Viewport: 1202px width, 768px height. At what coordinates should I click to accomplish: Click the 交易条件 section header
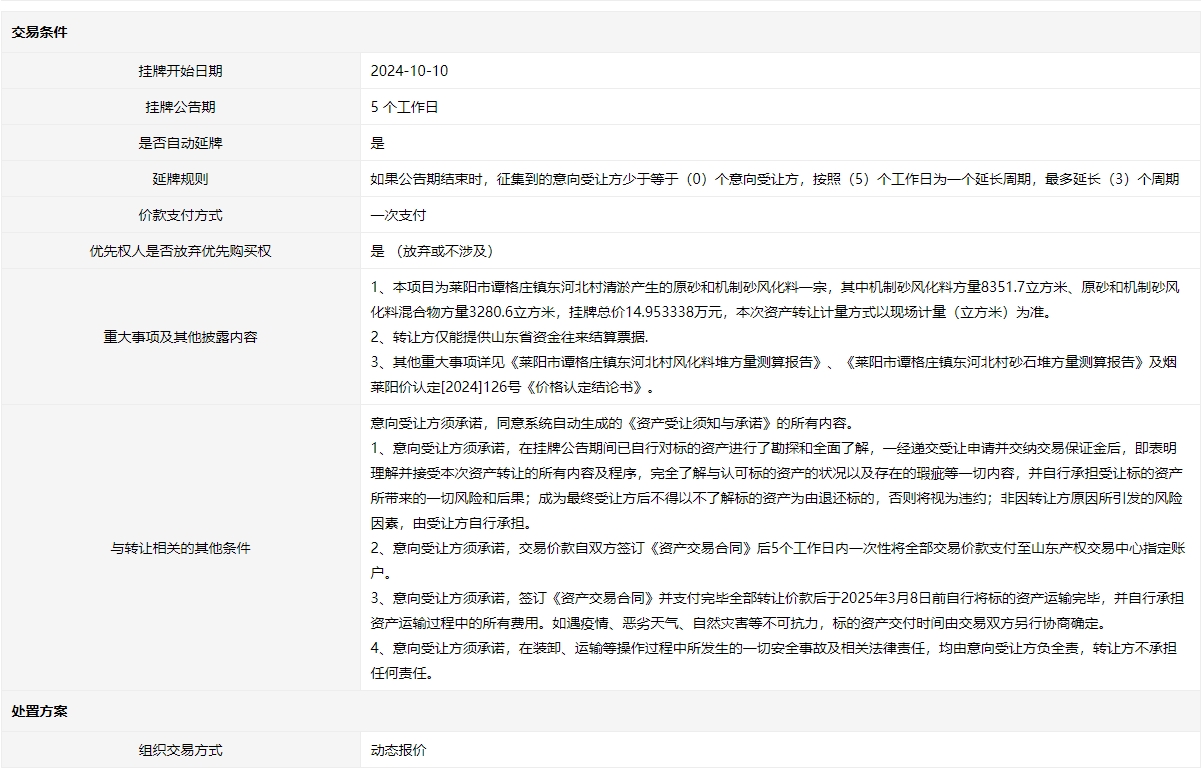coord(40,32)
